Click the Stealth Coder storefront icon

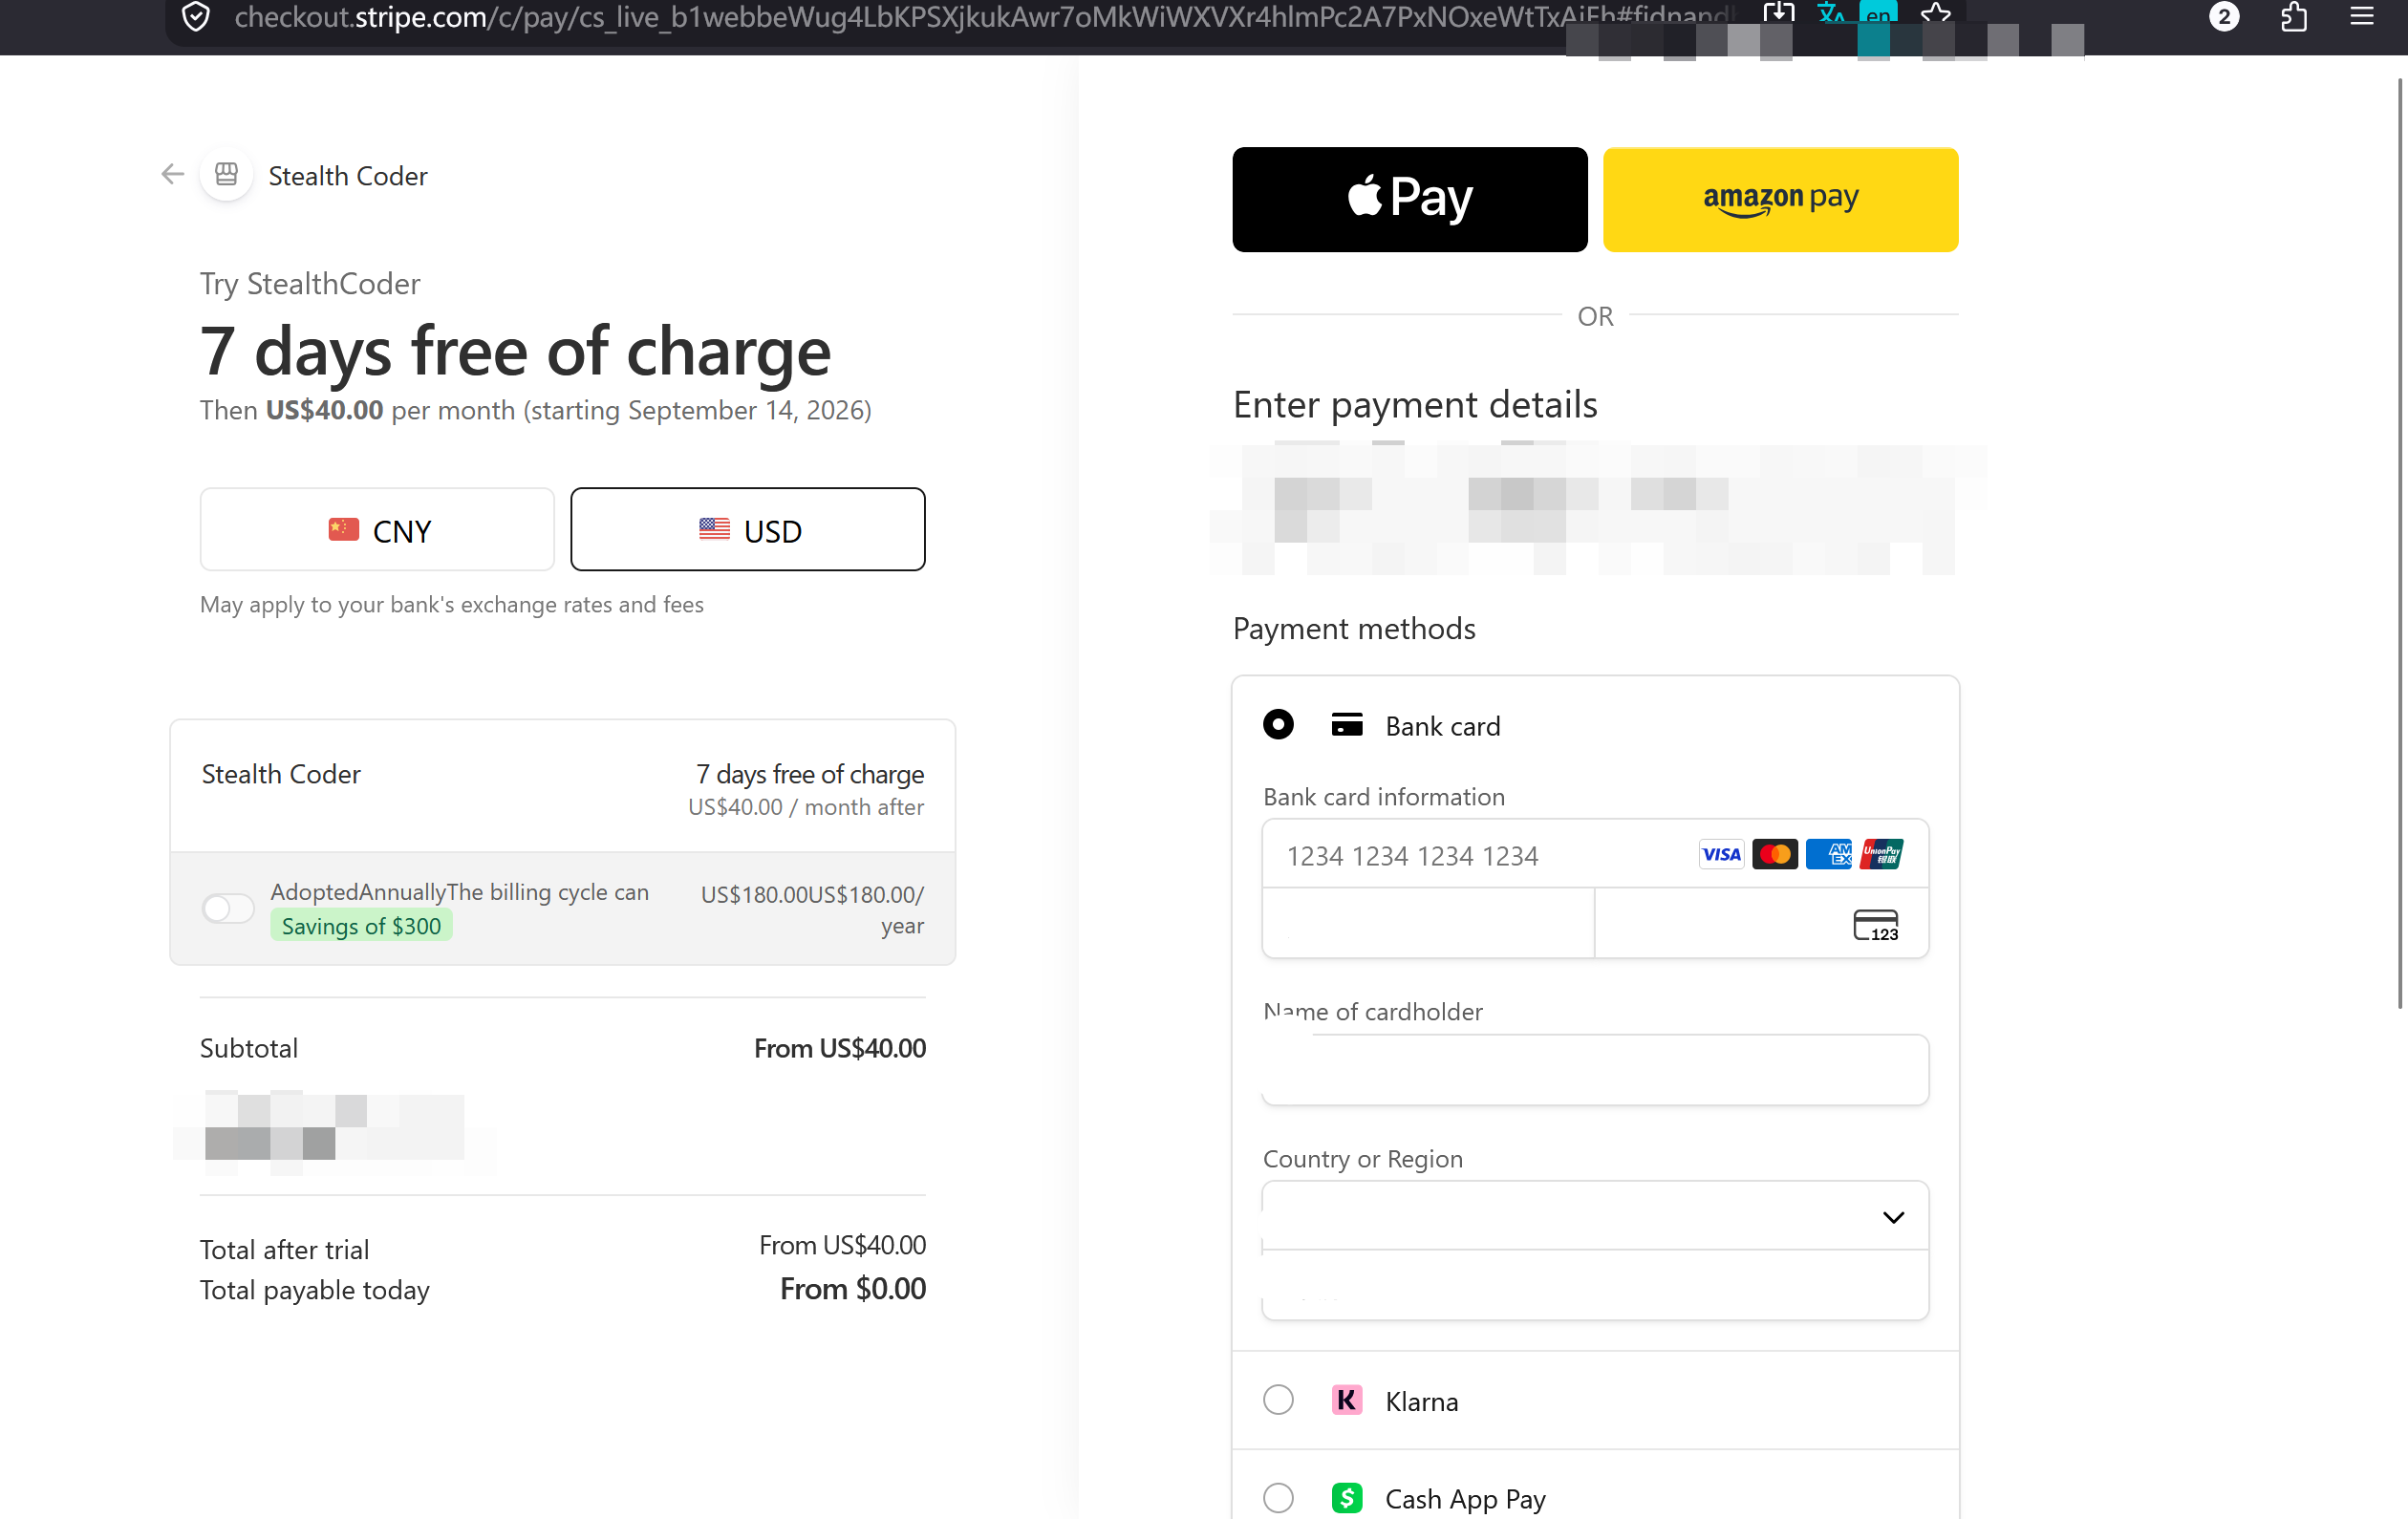(227, 175)
